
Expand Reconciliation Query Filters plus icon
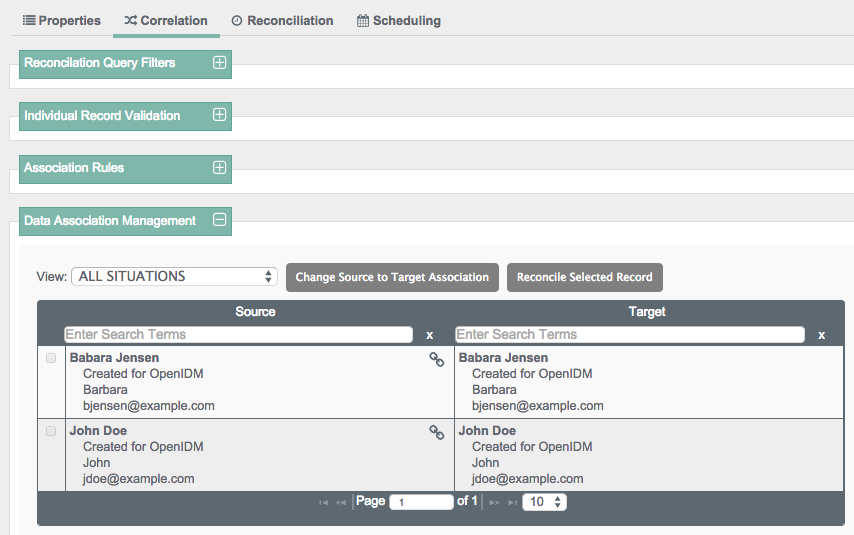tap(219, 63)
